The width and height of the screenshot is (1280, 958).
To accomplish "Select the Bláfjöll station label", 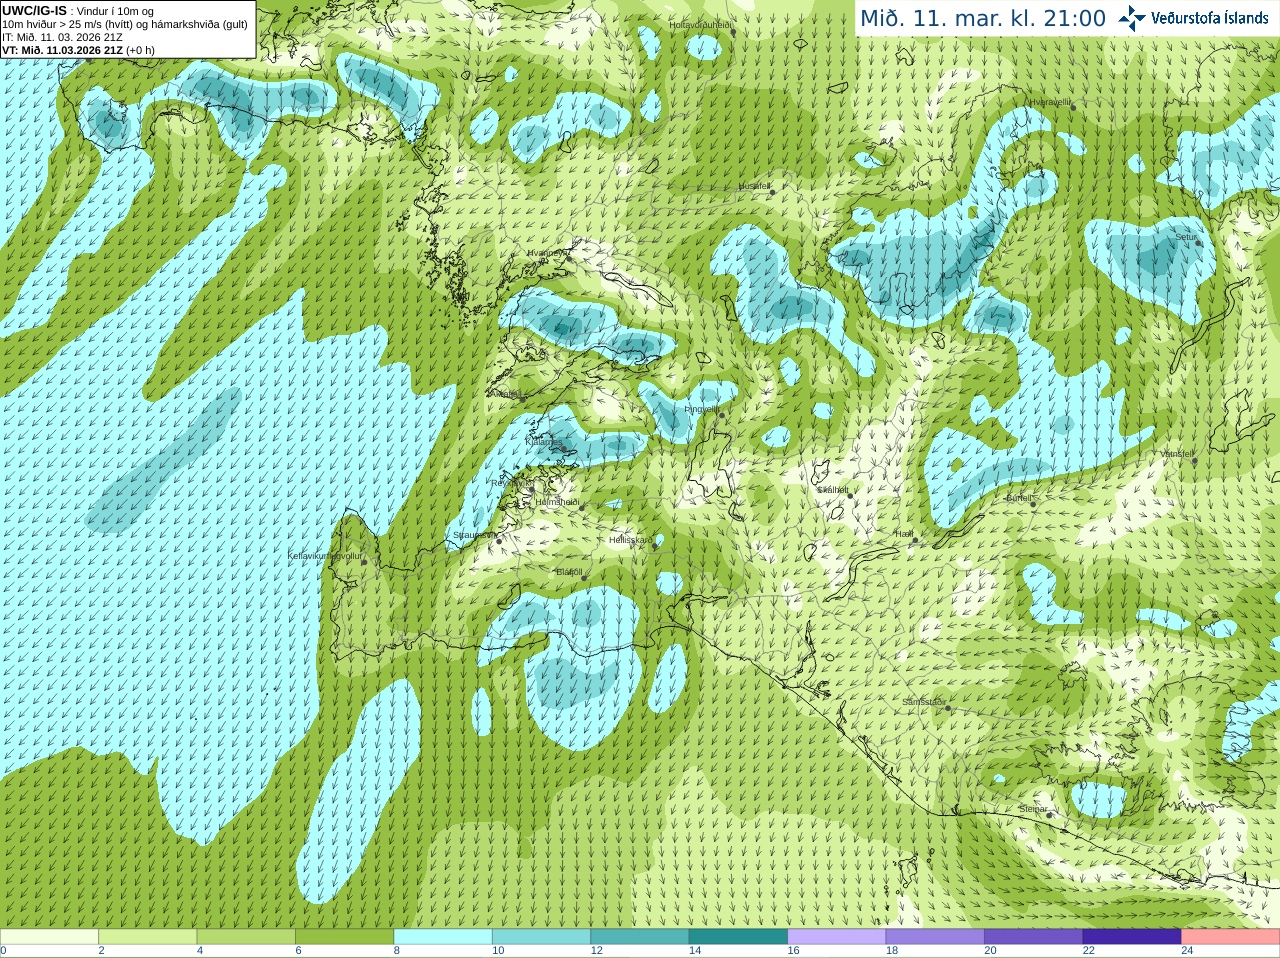I will [569, 572].
